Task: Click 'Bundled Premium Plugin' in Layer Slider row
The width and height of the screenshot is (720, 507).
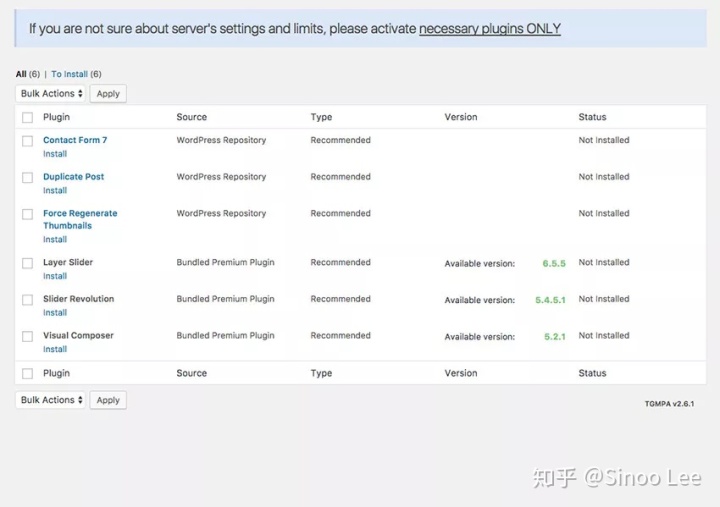Action: click(x=225, y=262)
